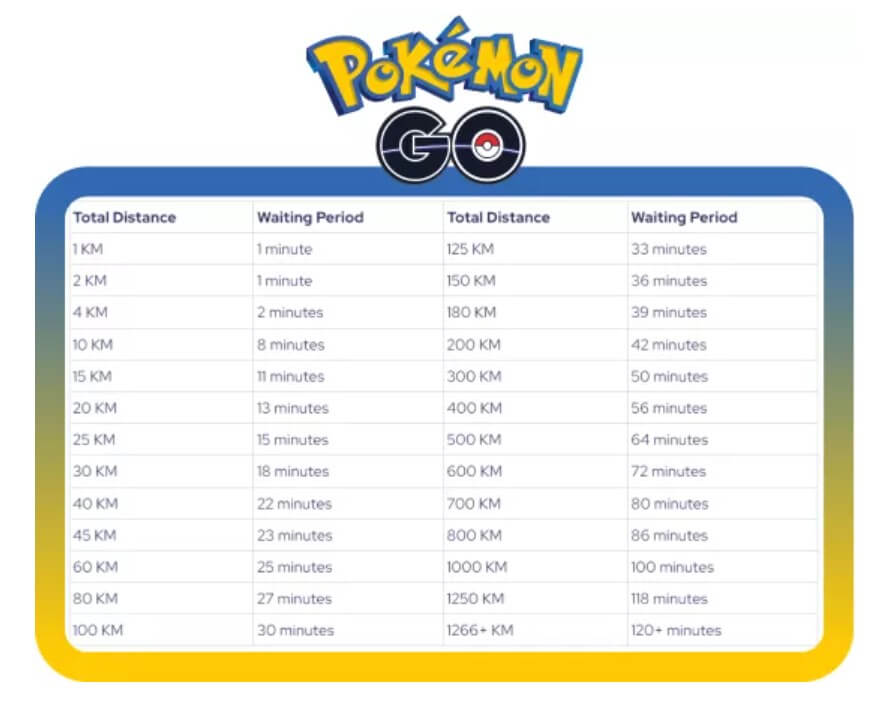Click the 64 minutes waiting cell
Image resolution: width=884 pixels, height=707 pixels.
(x=668, y=440)
